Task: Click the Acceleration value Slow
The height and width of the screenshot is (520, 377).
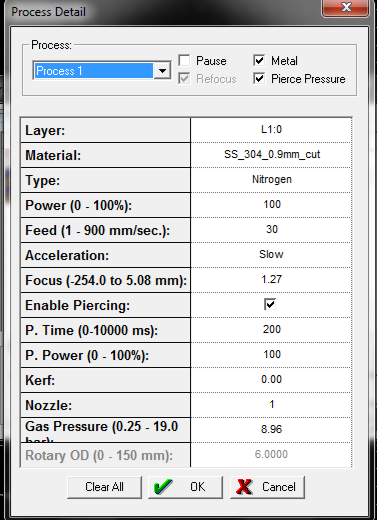Action: pyautogui.click(x=271, y=255)
